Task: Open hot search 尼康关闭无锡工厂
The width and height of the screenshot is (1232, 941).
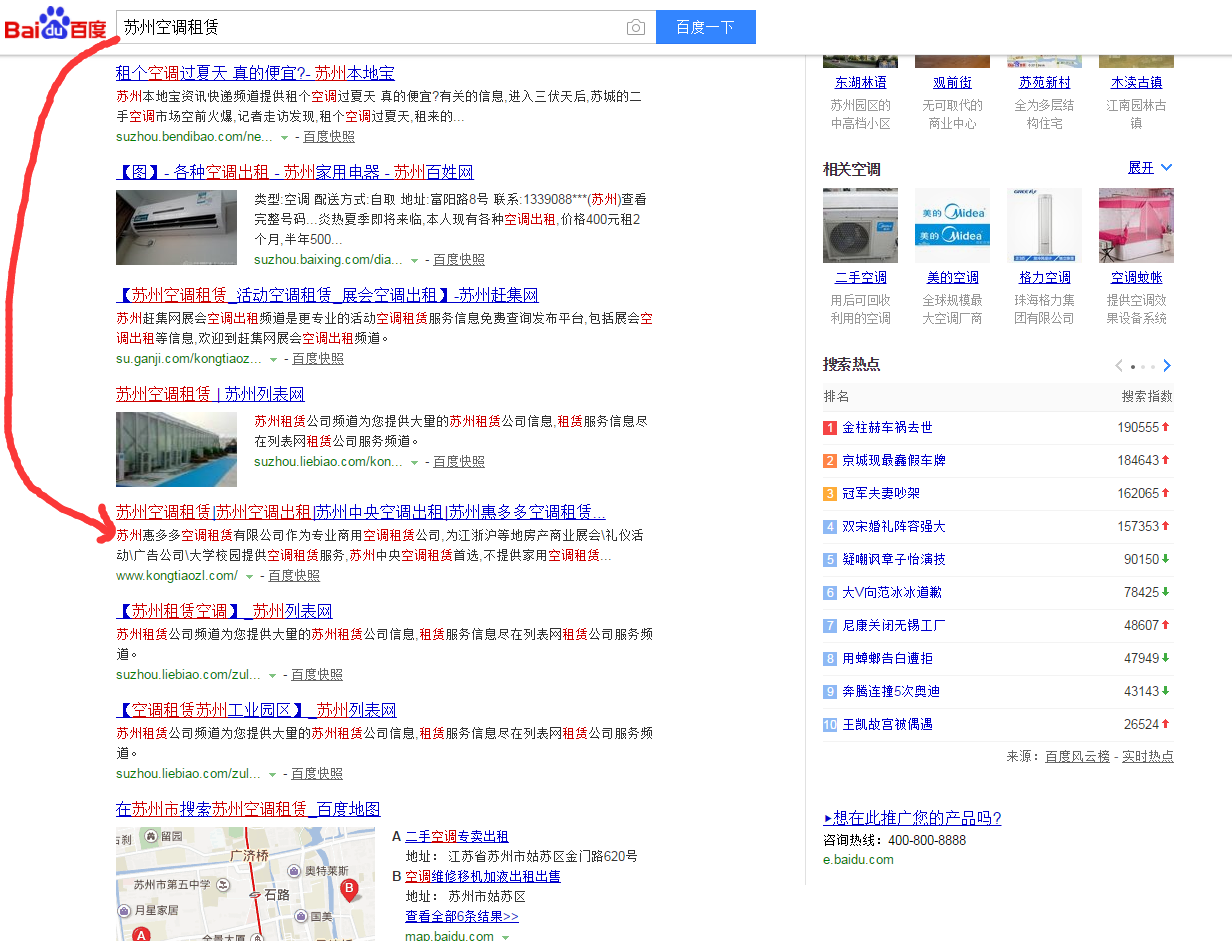Action: (894, 625)
